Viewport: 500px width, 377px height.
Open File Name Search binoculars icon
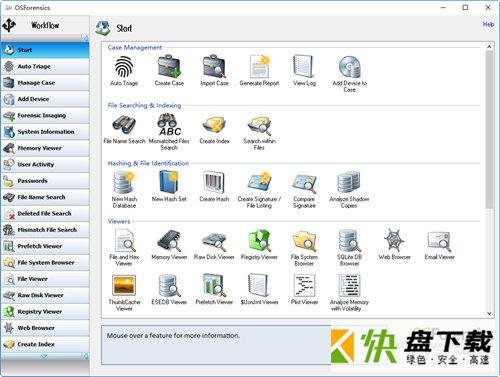pos(124,124)
